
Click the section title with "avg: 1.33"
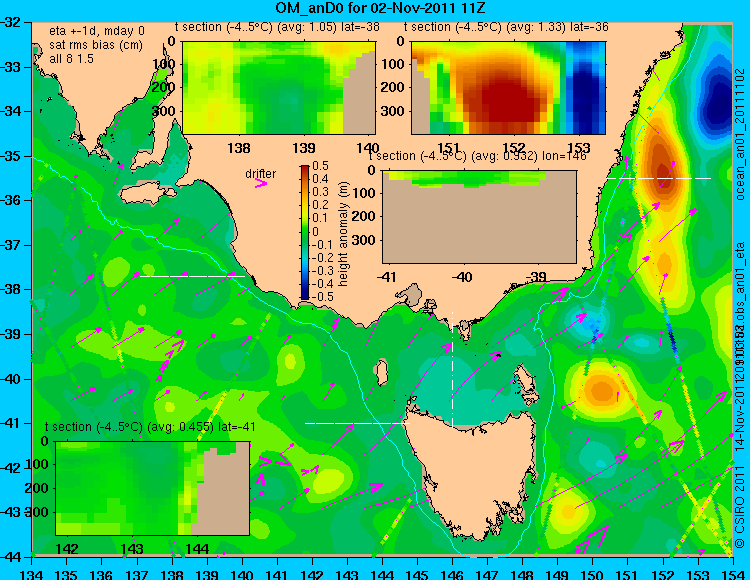point(506,27)
